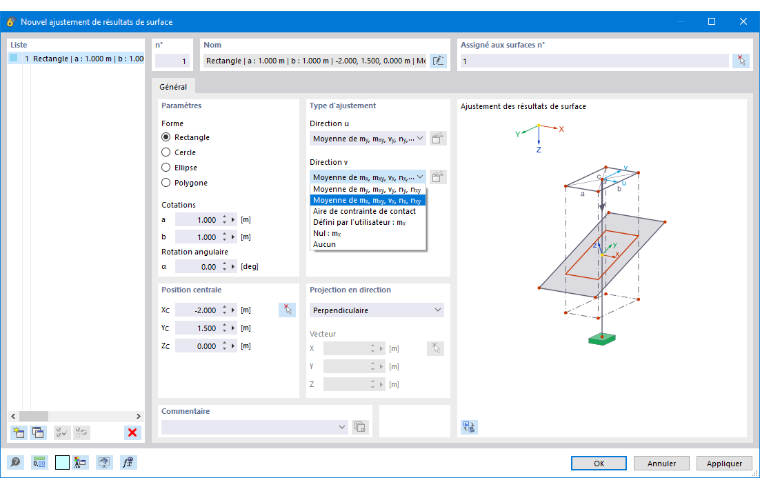Open the Direction u edit settings icon

click(438, 139)
